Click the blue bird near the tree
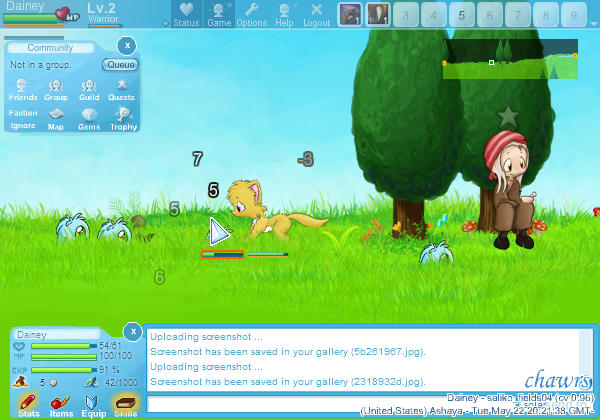600x420 pixels. pyautogui.click(x=437, y=252)
